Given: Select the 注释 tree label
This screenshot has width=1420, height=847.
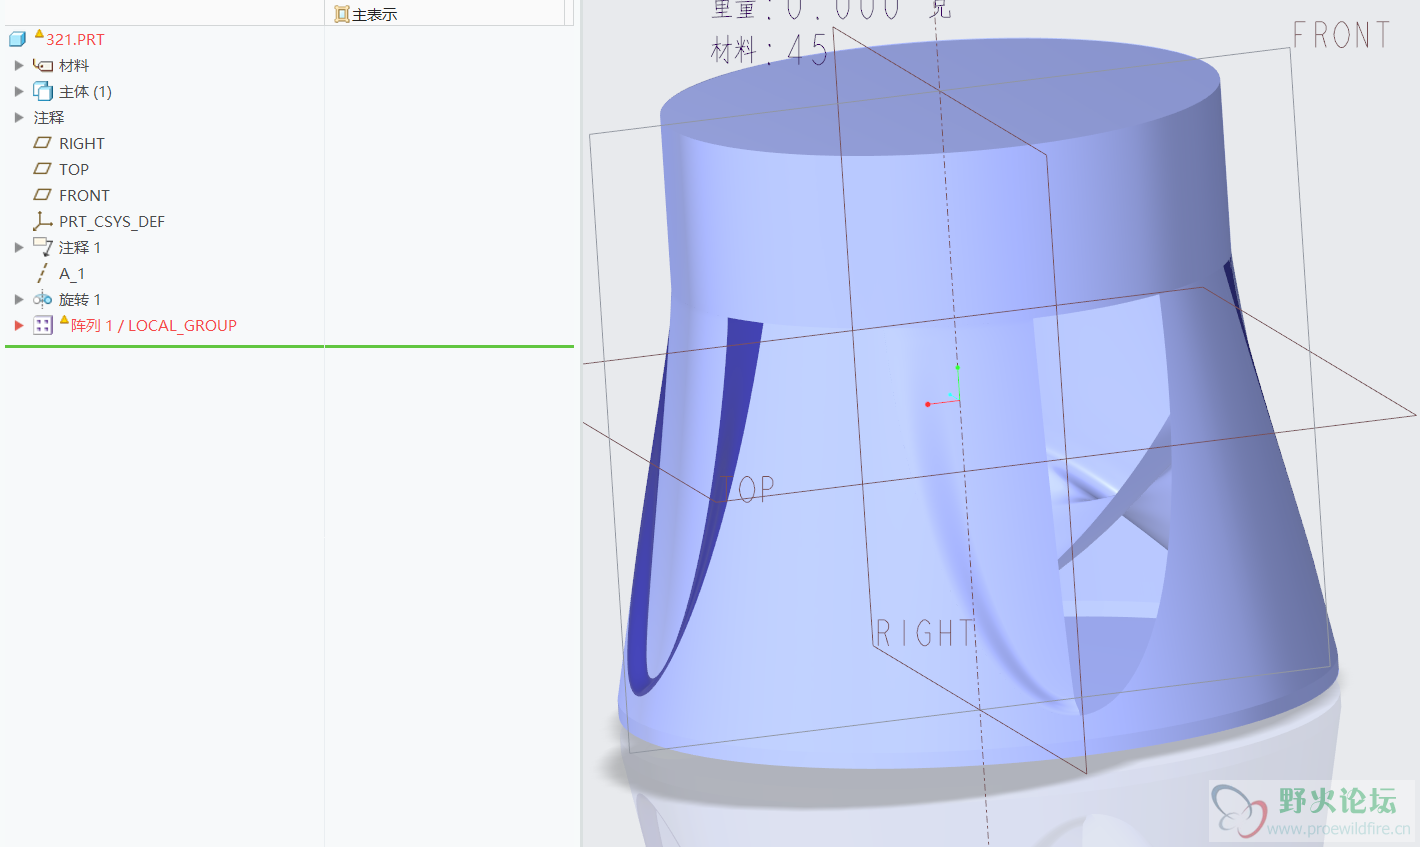Looking at the screenshot, I should 49,118.
